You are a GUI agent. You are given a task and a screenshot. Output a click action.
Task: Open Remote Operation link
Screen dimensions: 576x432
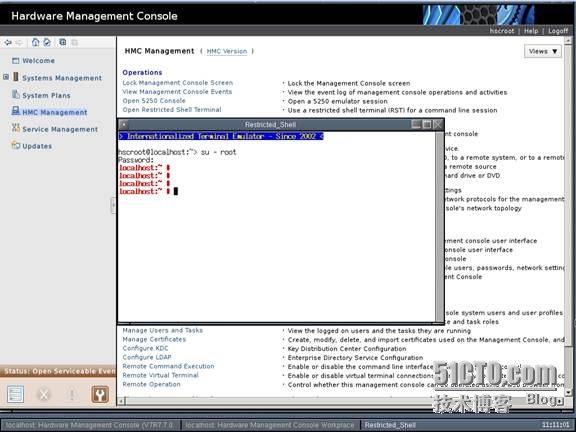point(151,384)
